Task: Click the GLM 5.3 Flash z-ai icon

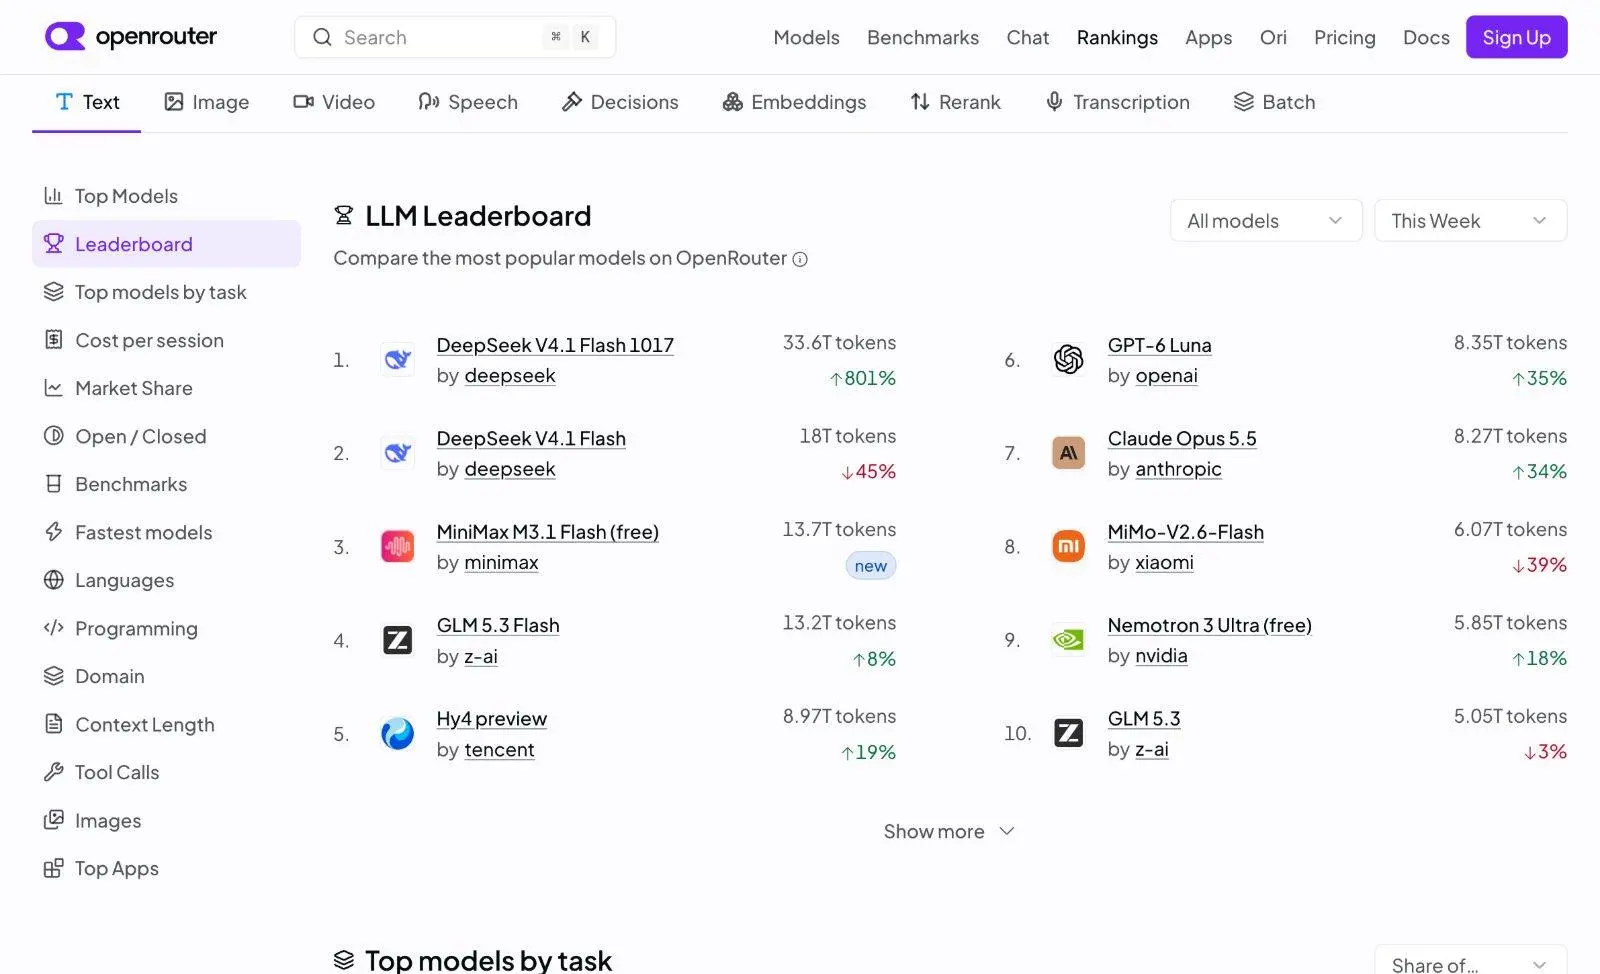Action: tap(398, 640)
